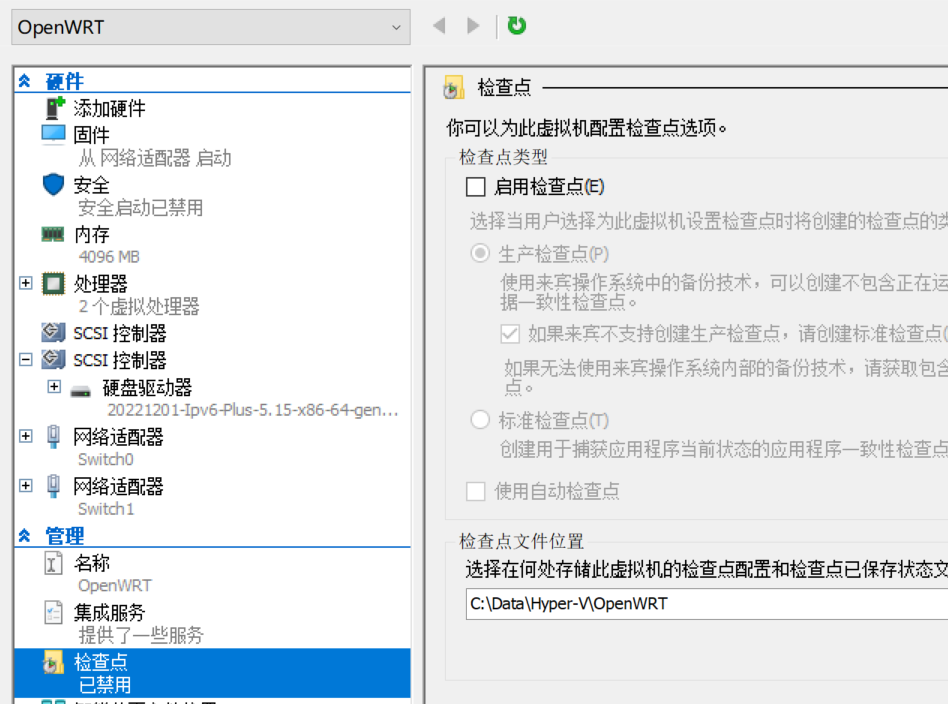948x704 pixels.
Task: Select the 硬盘驱动器 tree item
Action: (x=147, y=387)
